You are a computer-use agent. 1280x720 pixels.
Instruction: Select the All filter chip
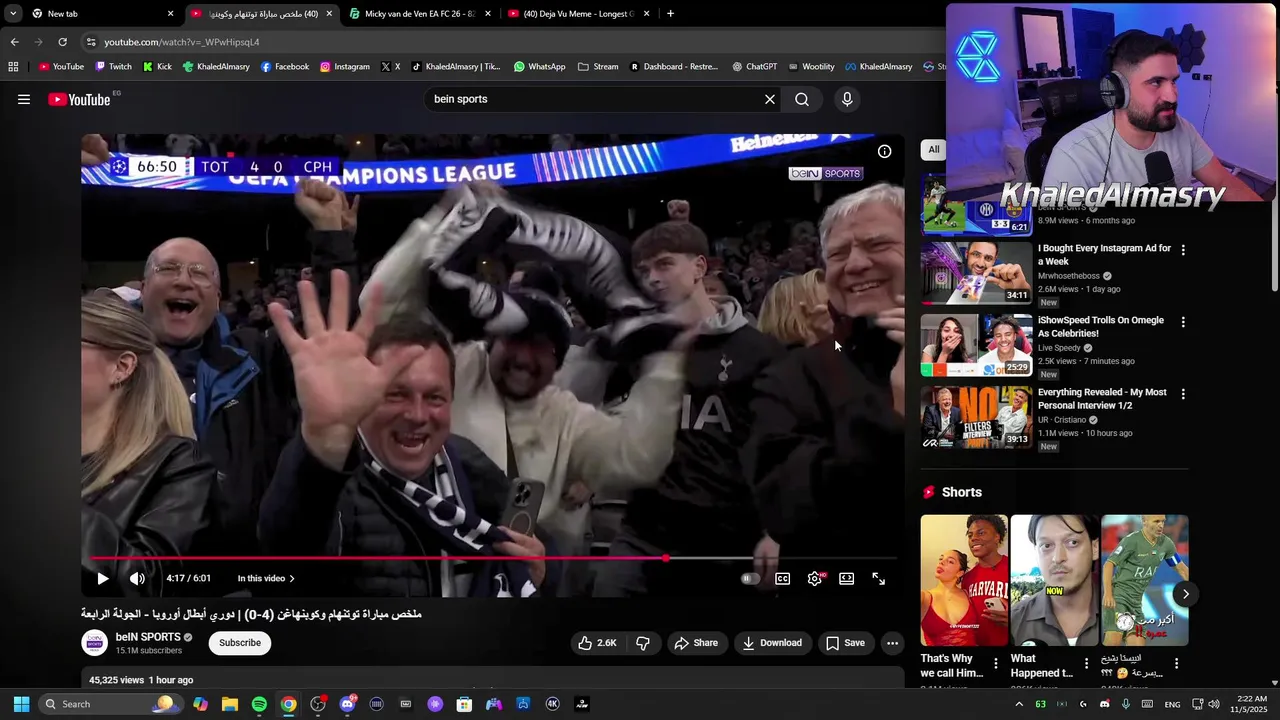[933, 150]
